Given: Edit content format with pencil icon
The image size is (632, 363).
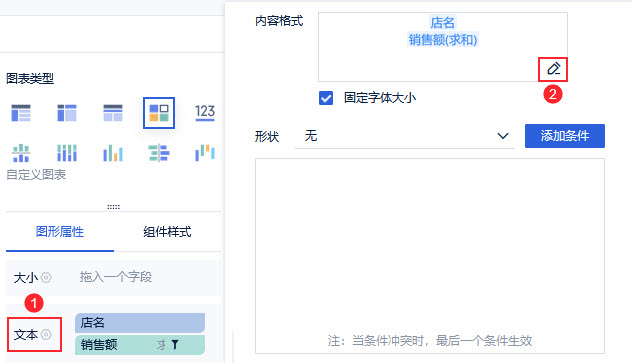Looking at the screenshot, I should coord(553,69).
